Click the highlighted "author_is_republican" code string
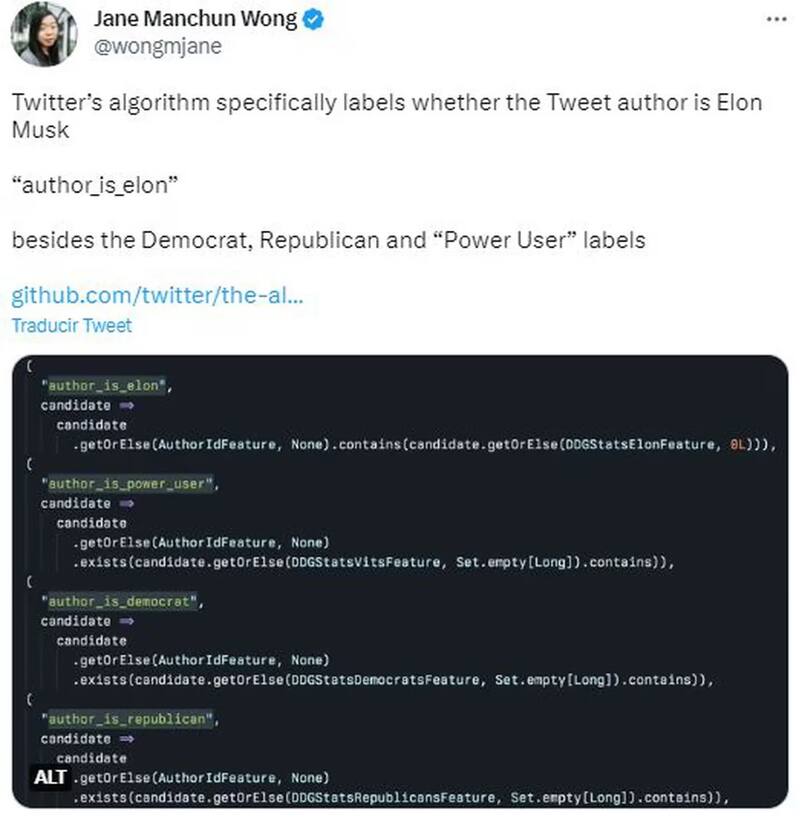The width and height of the screenshot is (800, 822). coord(127,719)
